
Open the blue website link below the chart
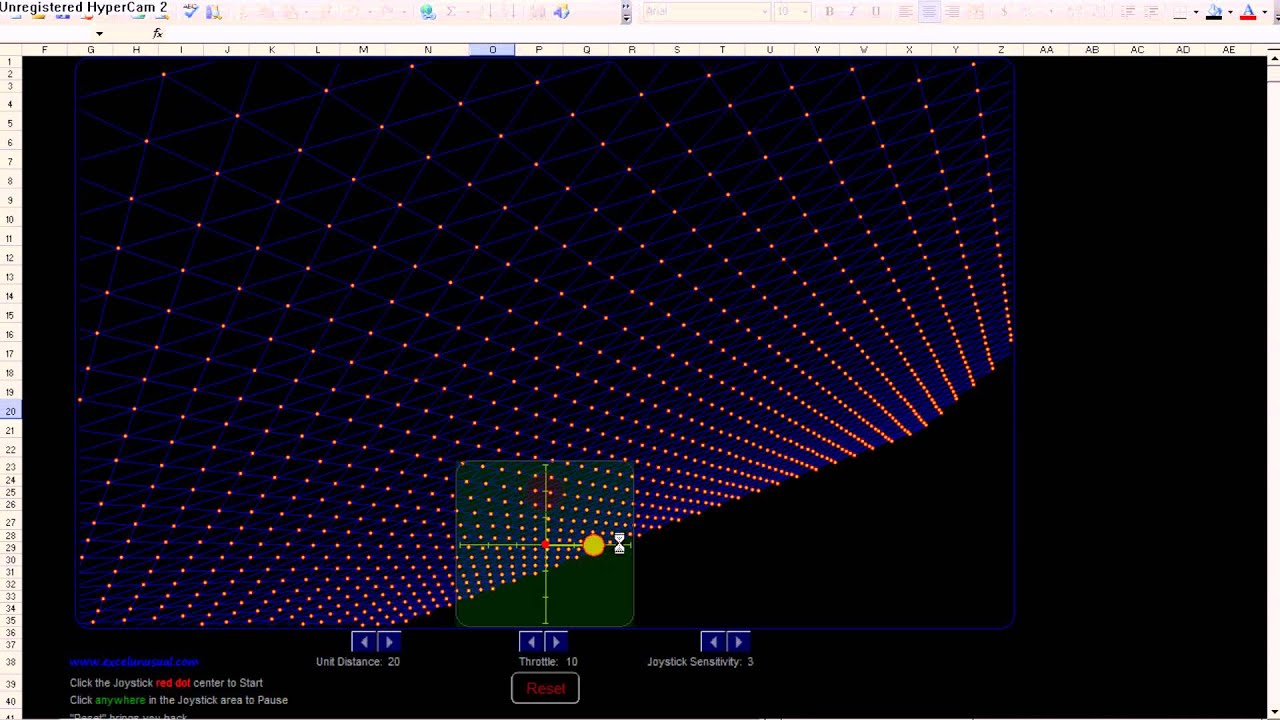[x=134, y=662]
